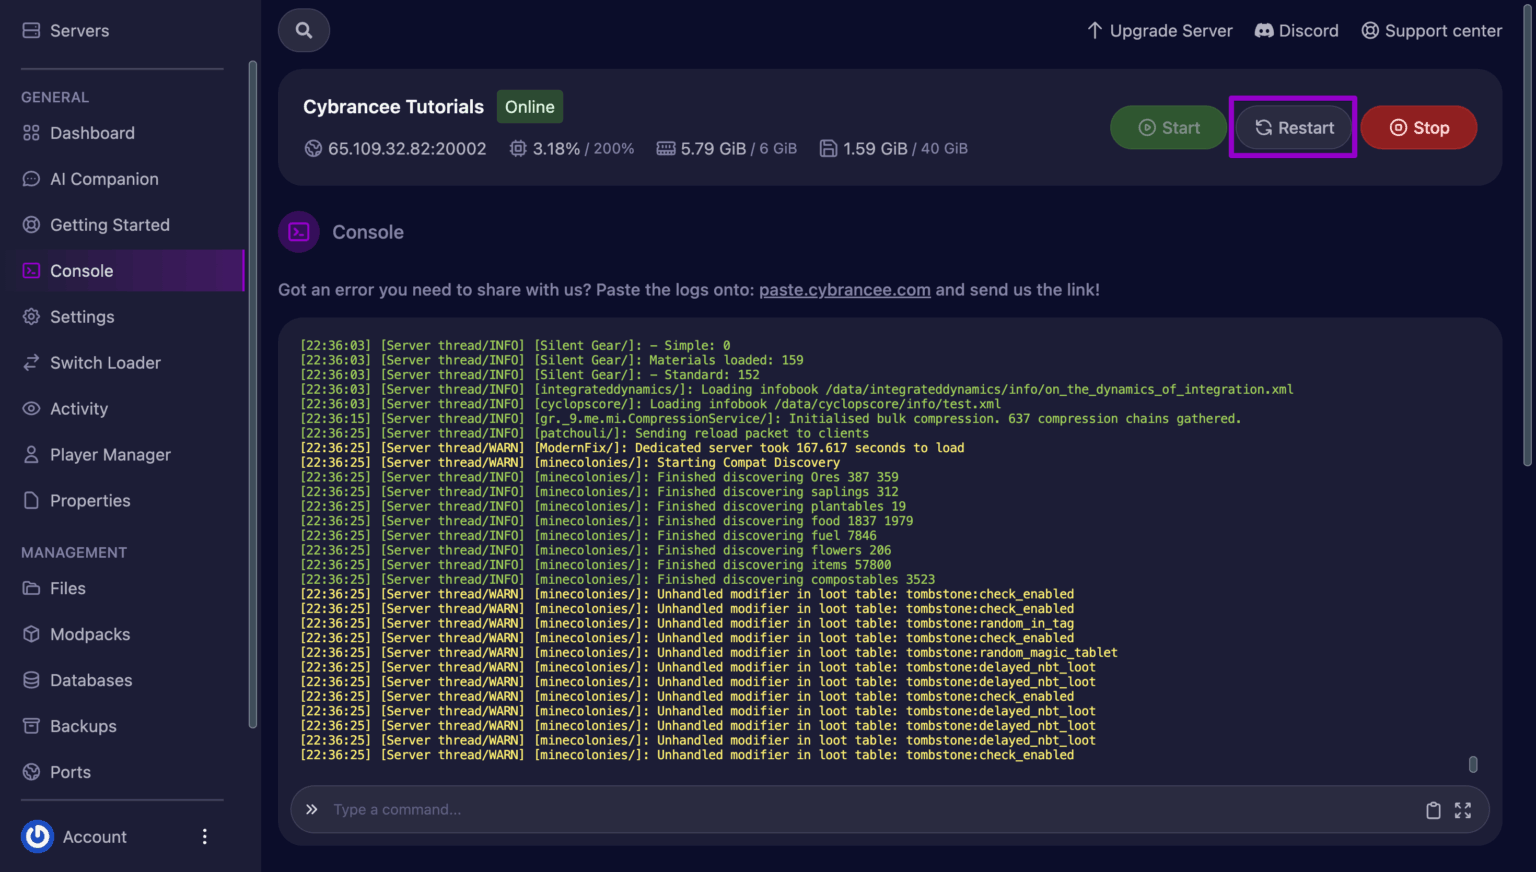Click the clipboard copy console icon
This screenshot has width=1536, height=872.
coord(1433,810)
